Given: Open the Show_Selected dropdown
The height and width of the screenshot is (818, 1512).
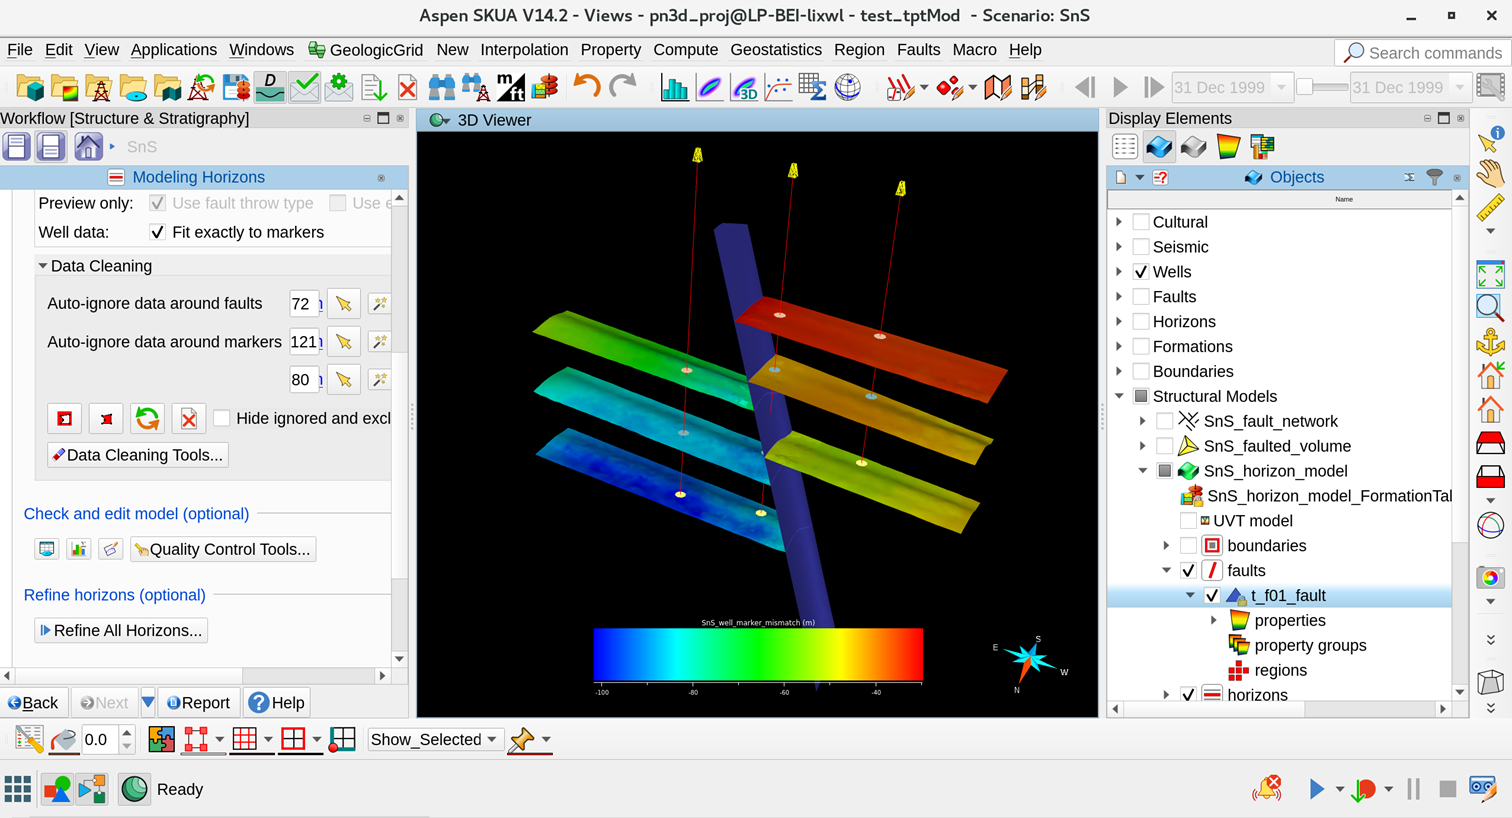Looking at the screenshot, I should [434, 740].
